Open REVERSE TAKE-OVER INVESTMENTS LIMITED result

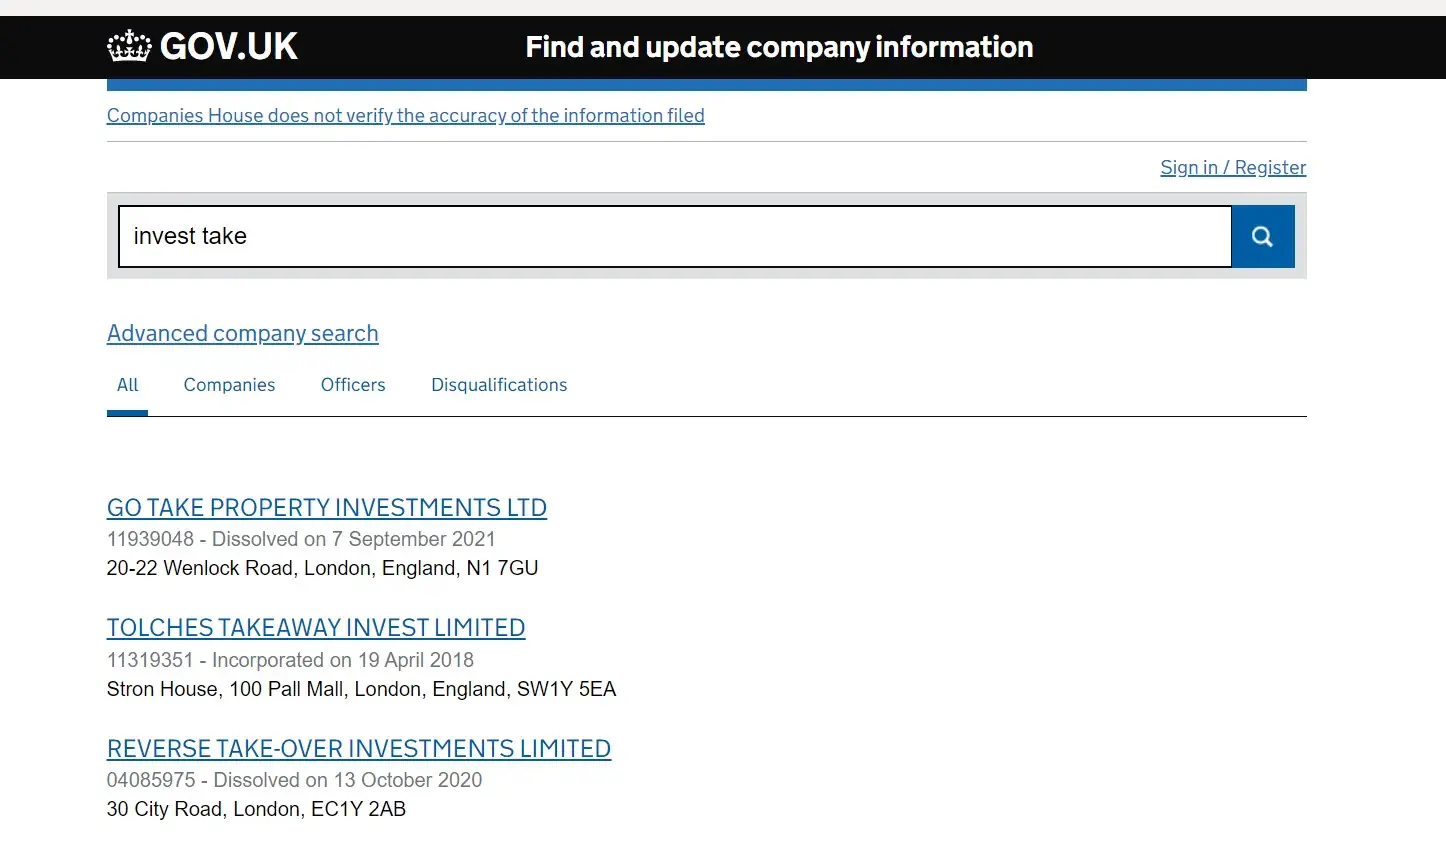359,749
